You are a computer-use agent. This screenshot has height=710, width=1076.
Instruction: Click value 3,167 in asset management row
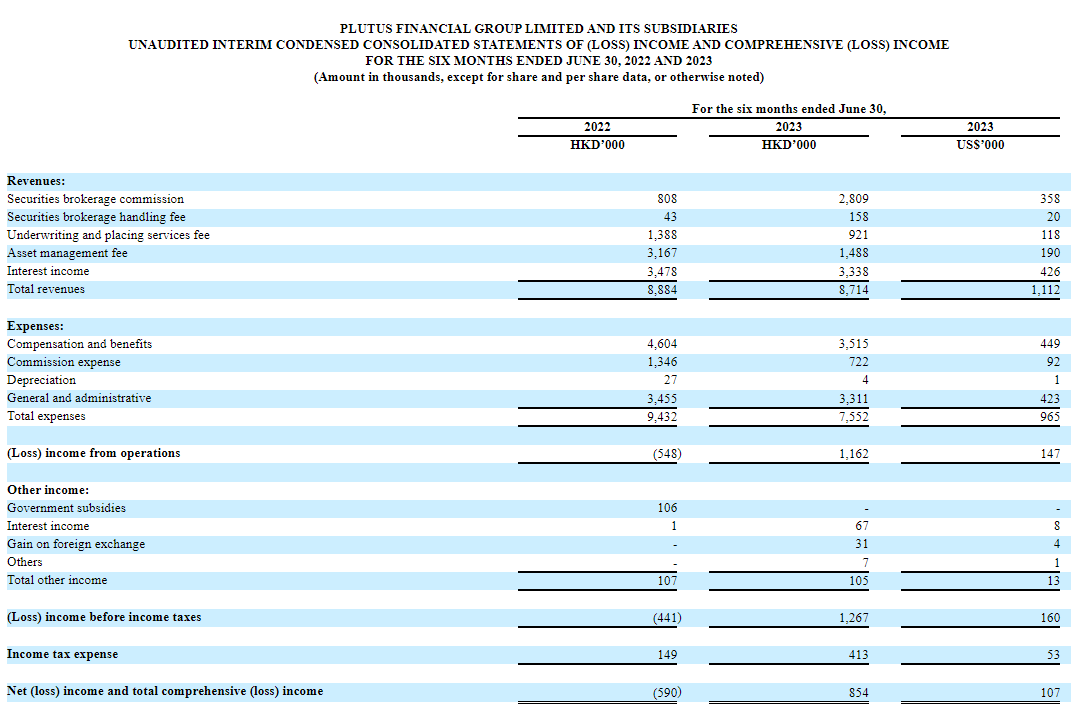[662, 253]
